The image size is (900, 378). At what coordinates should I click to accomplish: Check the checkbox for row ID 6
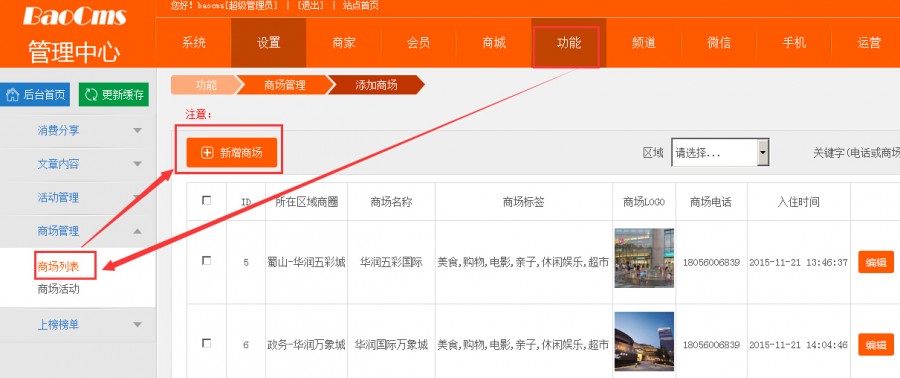pyautogui.click(x=207, y=344)
